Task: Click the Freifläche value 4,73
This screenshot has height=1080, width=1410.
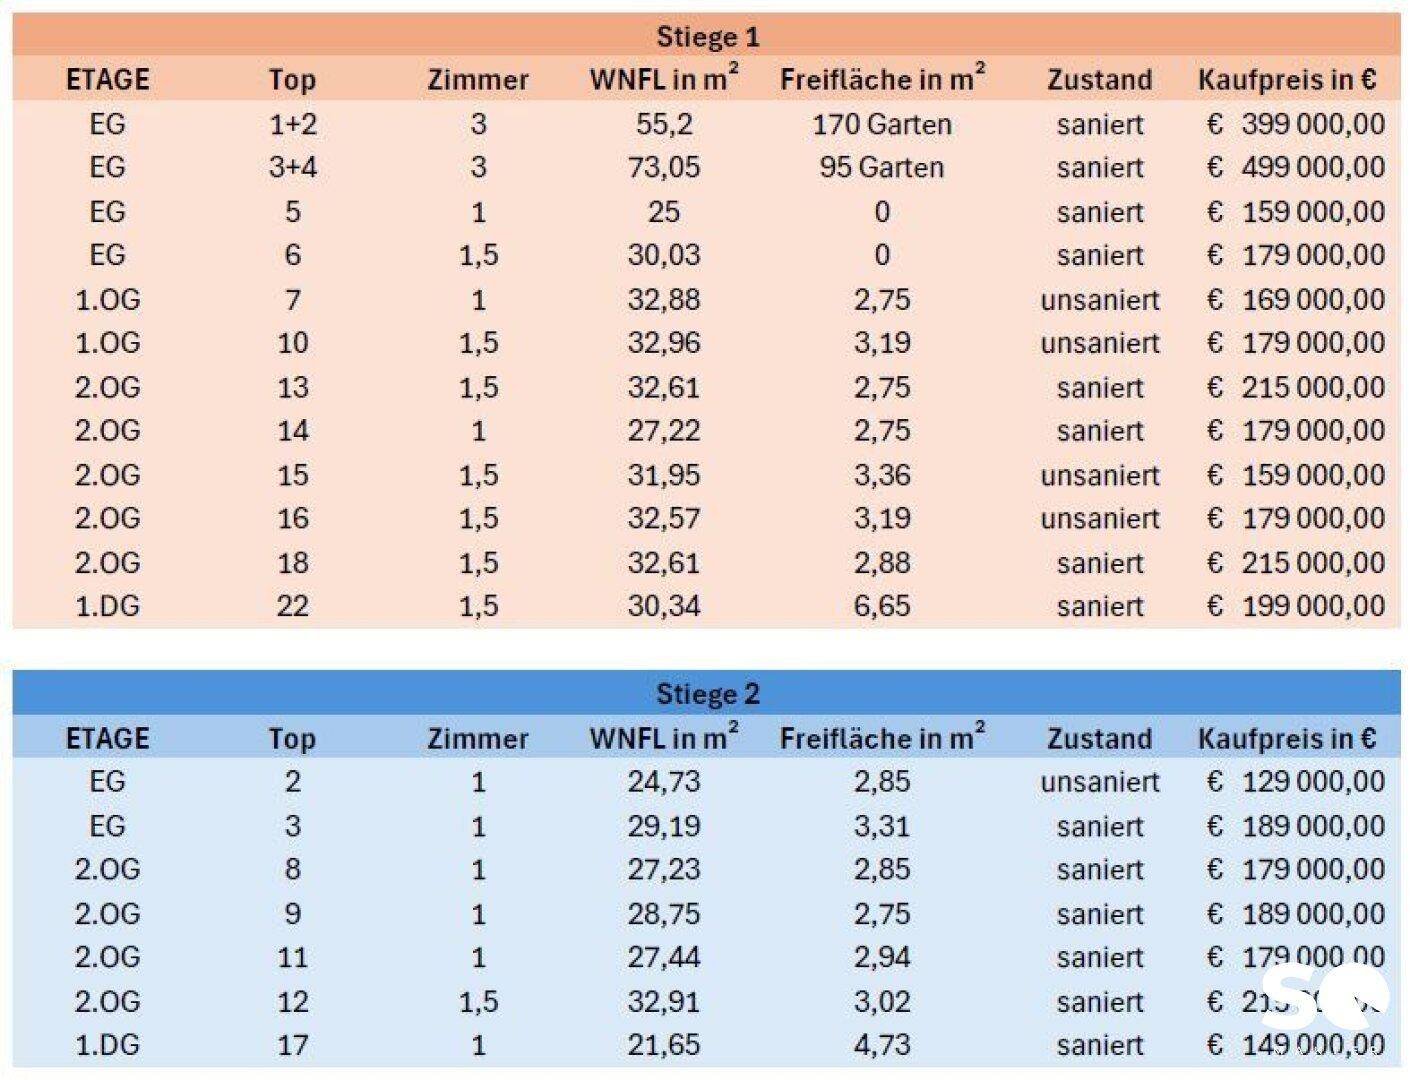Action: (x=881, y=1045)
